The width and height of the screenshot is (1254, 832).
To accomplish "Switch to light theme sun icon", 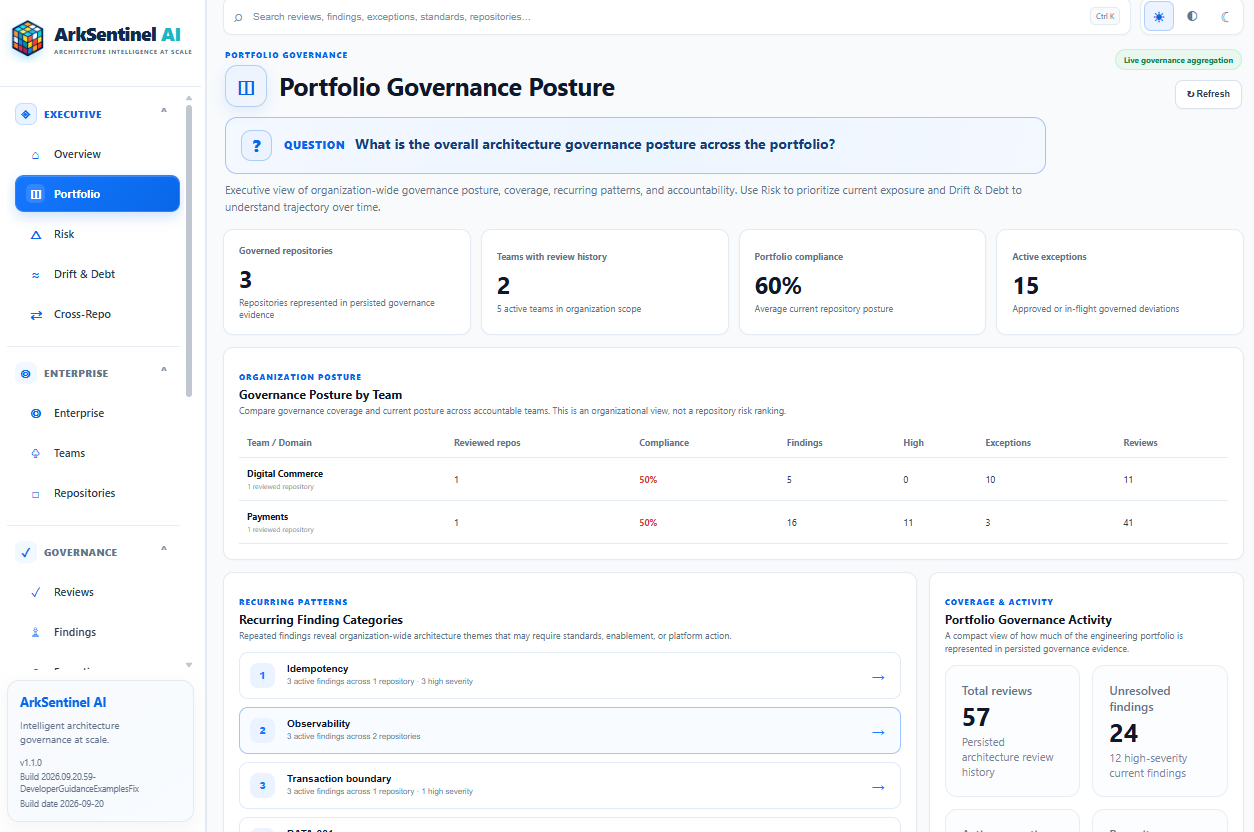I will click(1159, 16).
